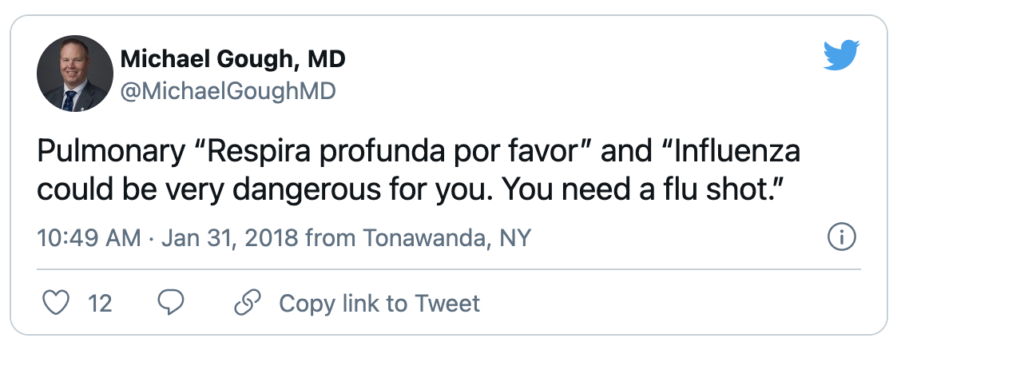Image resolution: width=1024 pixels, height=366 pixels.
Task: Open the Michael Gough, MD display name
Action: [x=233, y=59]
